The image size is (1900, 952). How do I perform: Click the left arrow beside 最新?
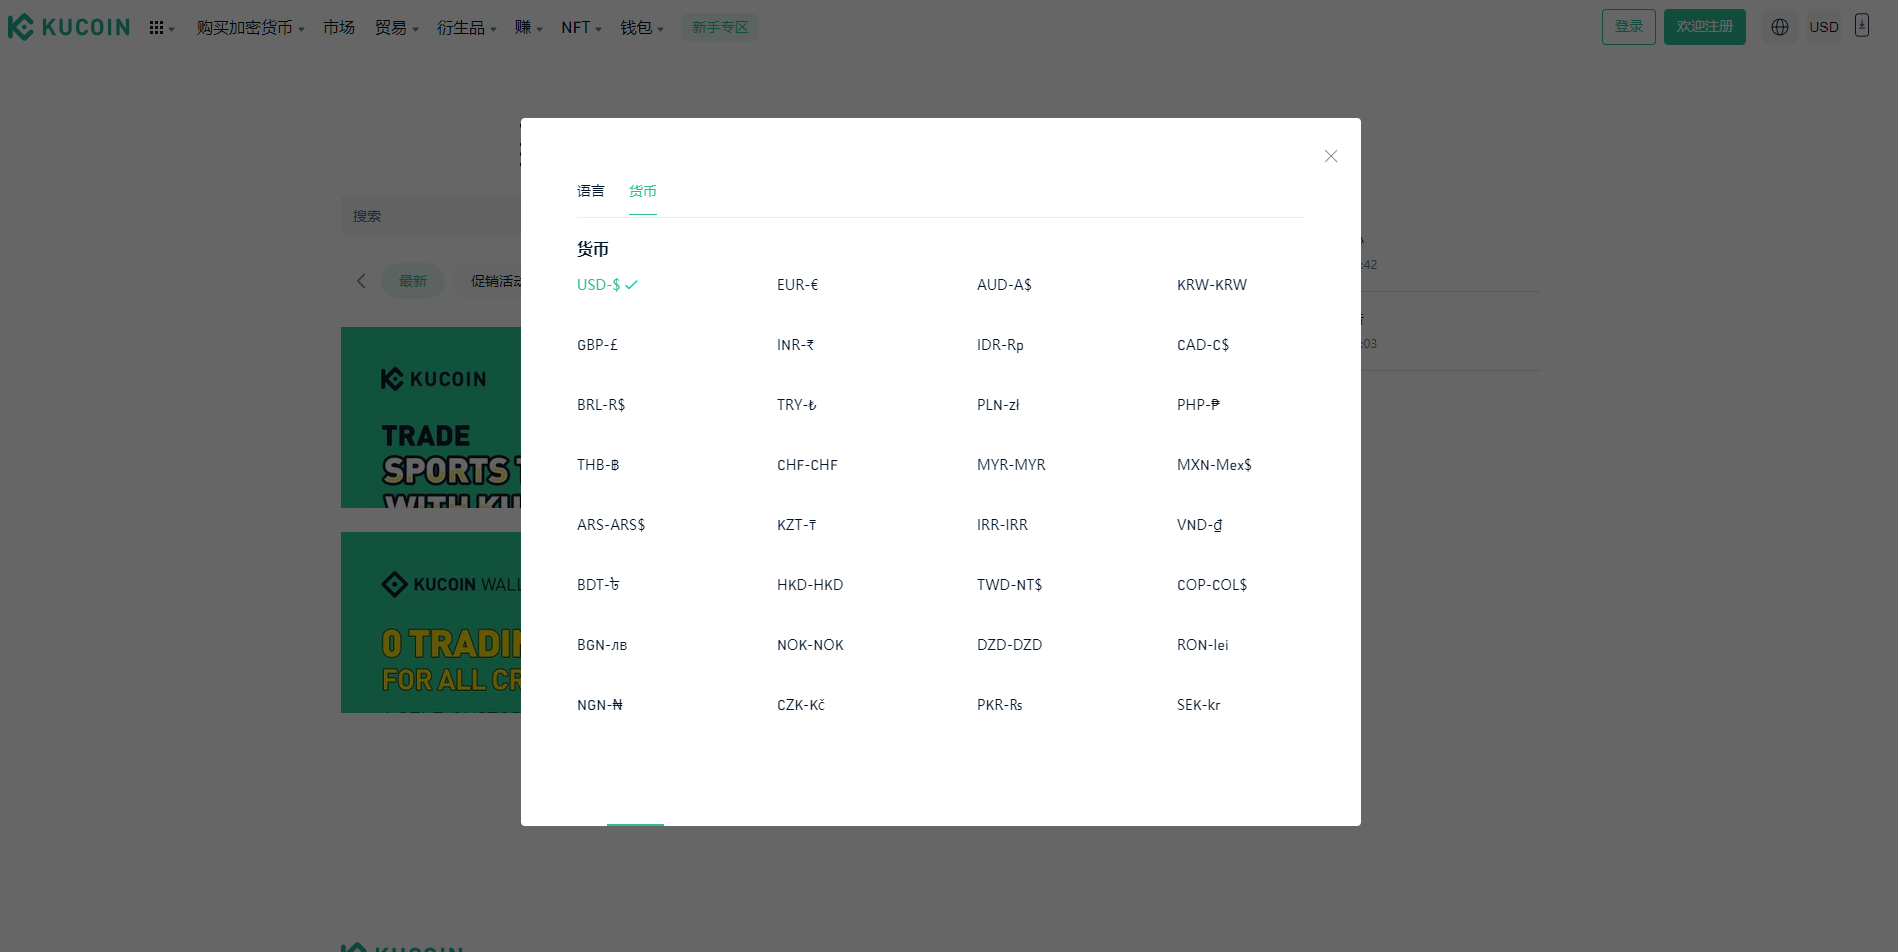coord(361,281)
